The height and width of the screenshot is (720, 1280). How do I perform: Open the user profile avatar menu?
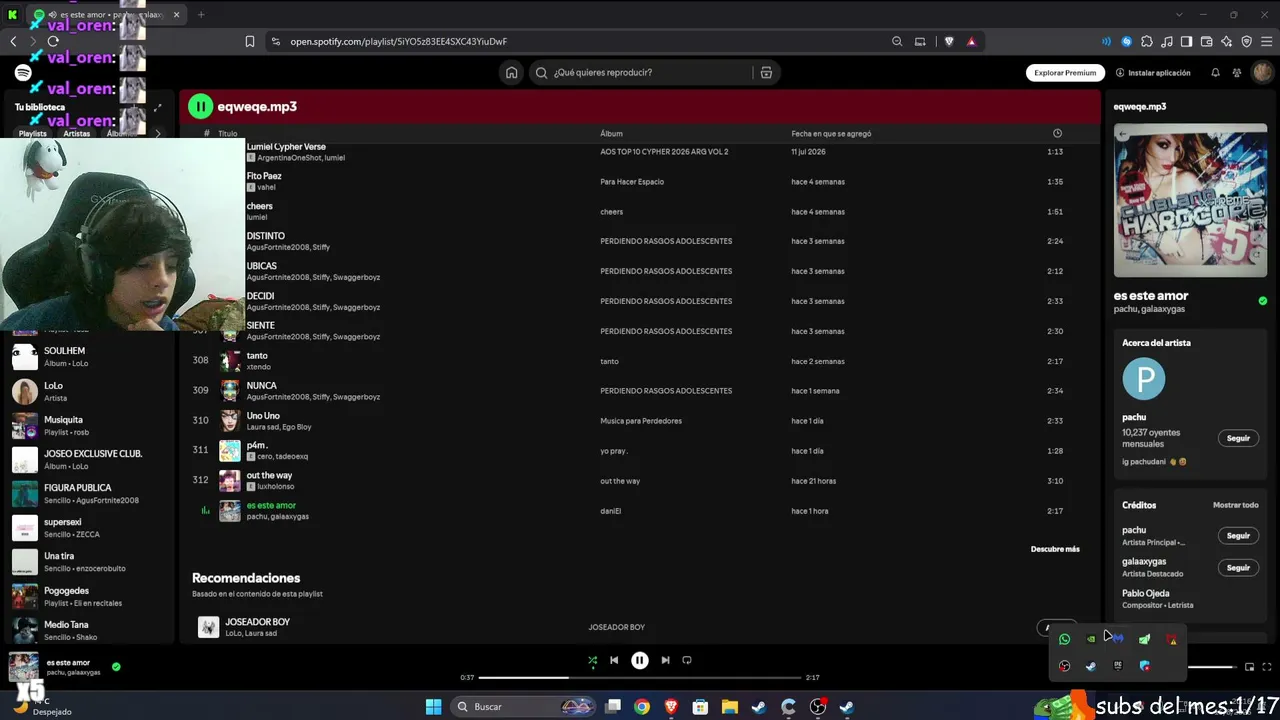1262,72
